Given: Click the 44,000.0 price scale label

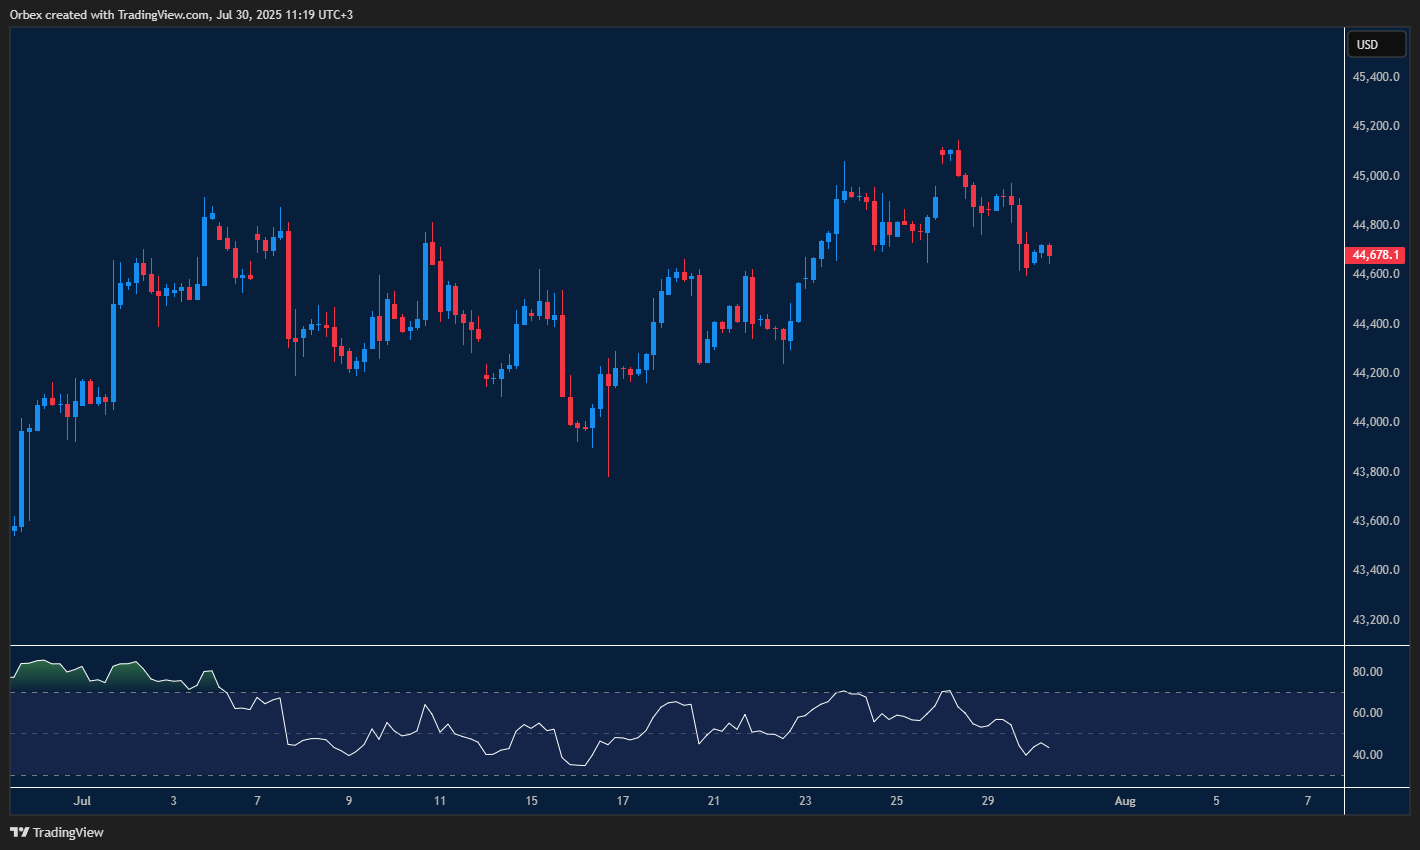Looking at the screenshot, I should click(1375, 422).
